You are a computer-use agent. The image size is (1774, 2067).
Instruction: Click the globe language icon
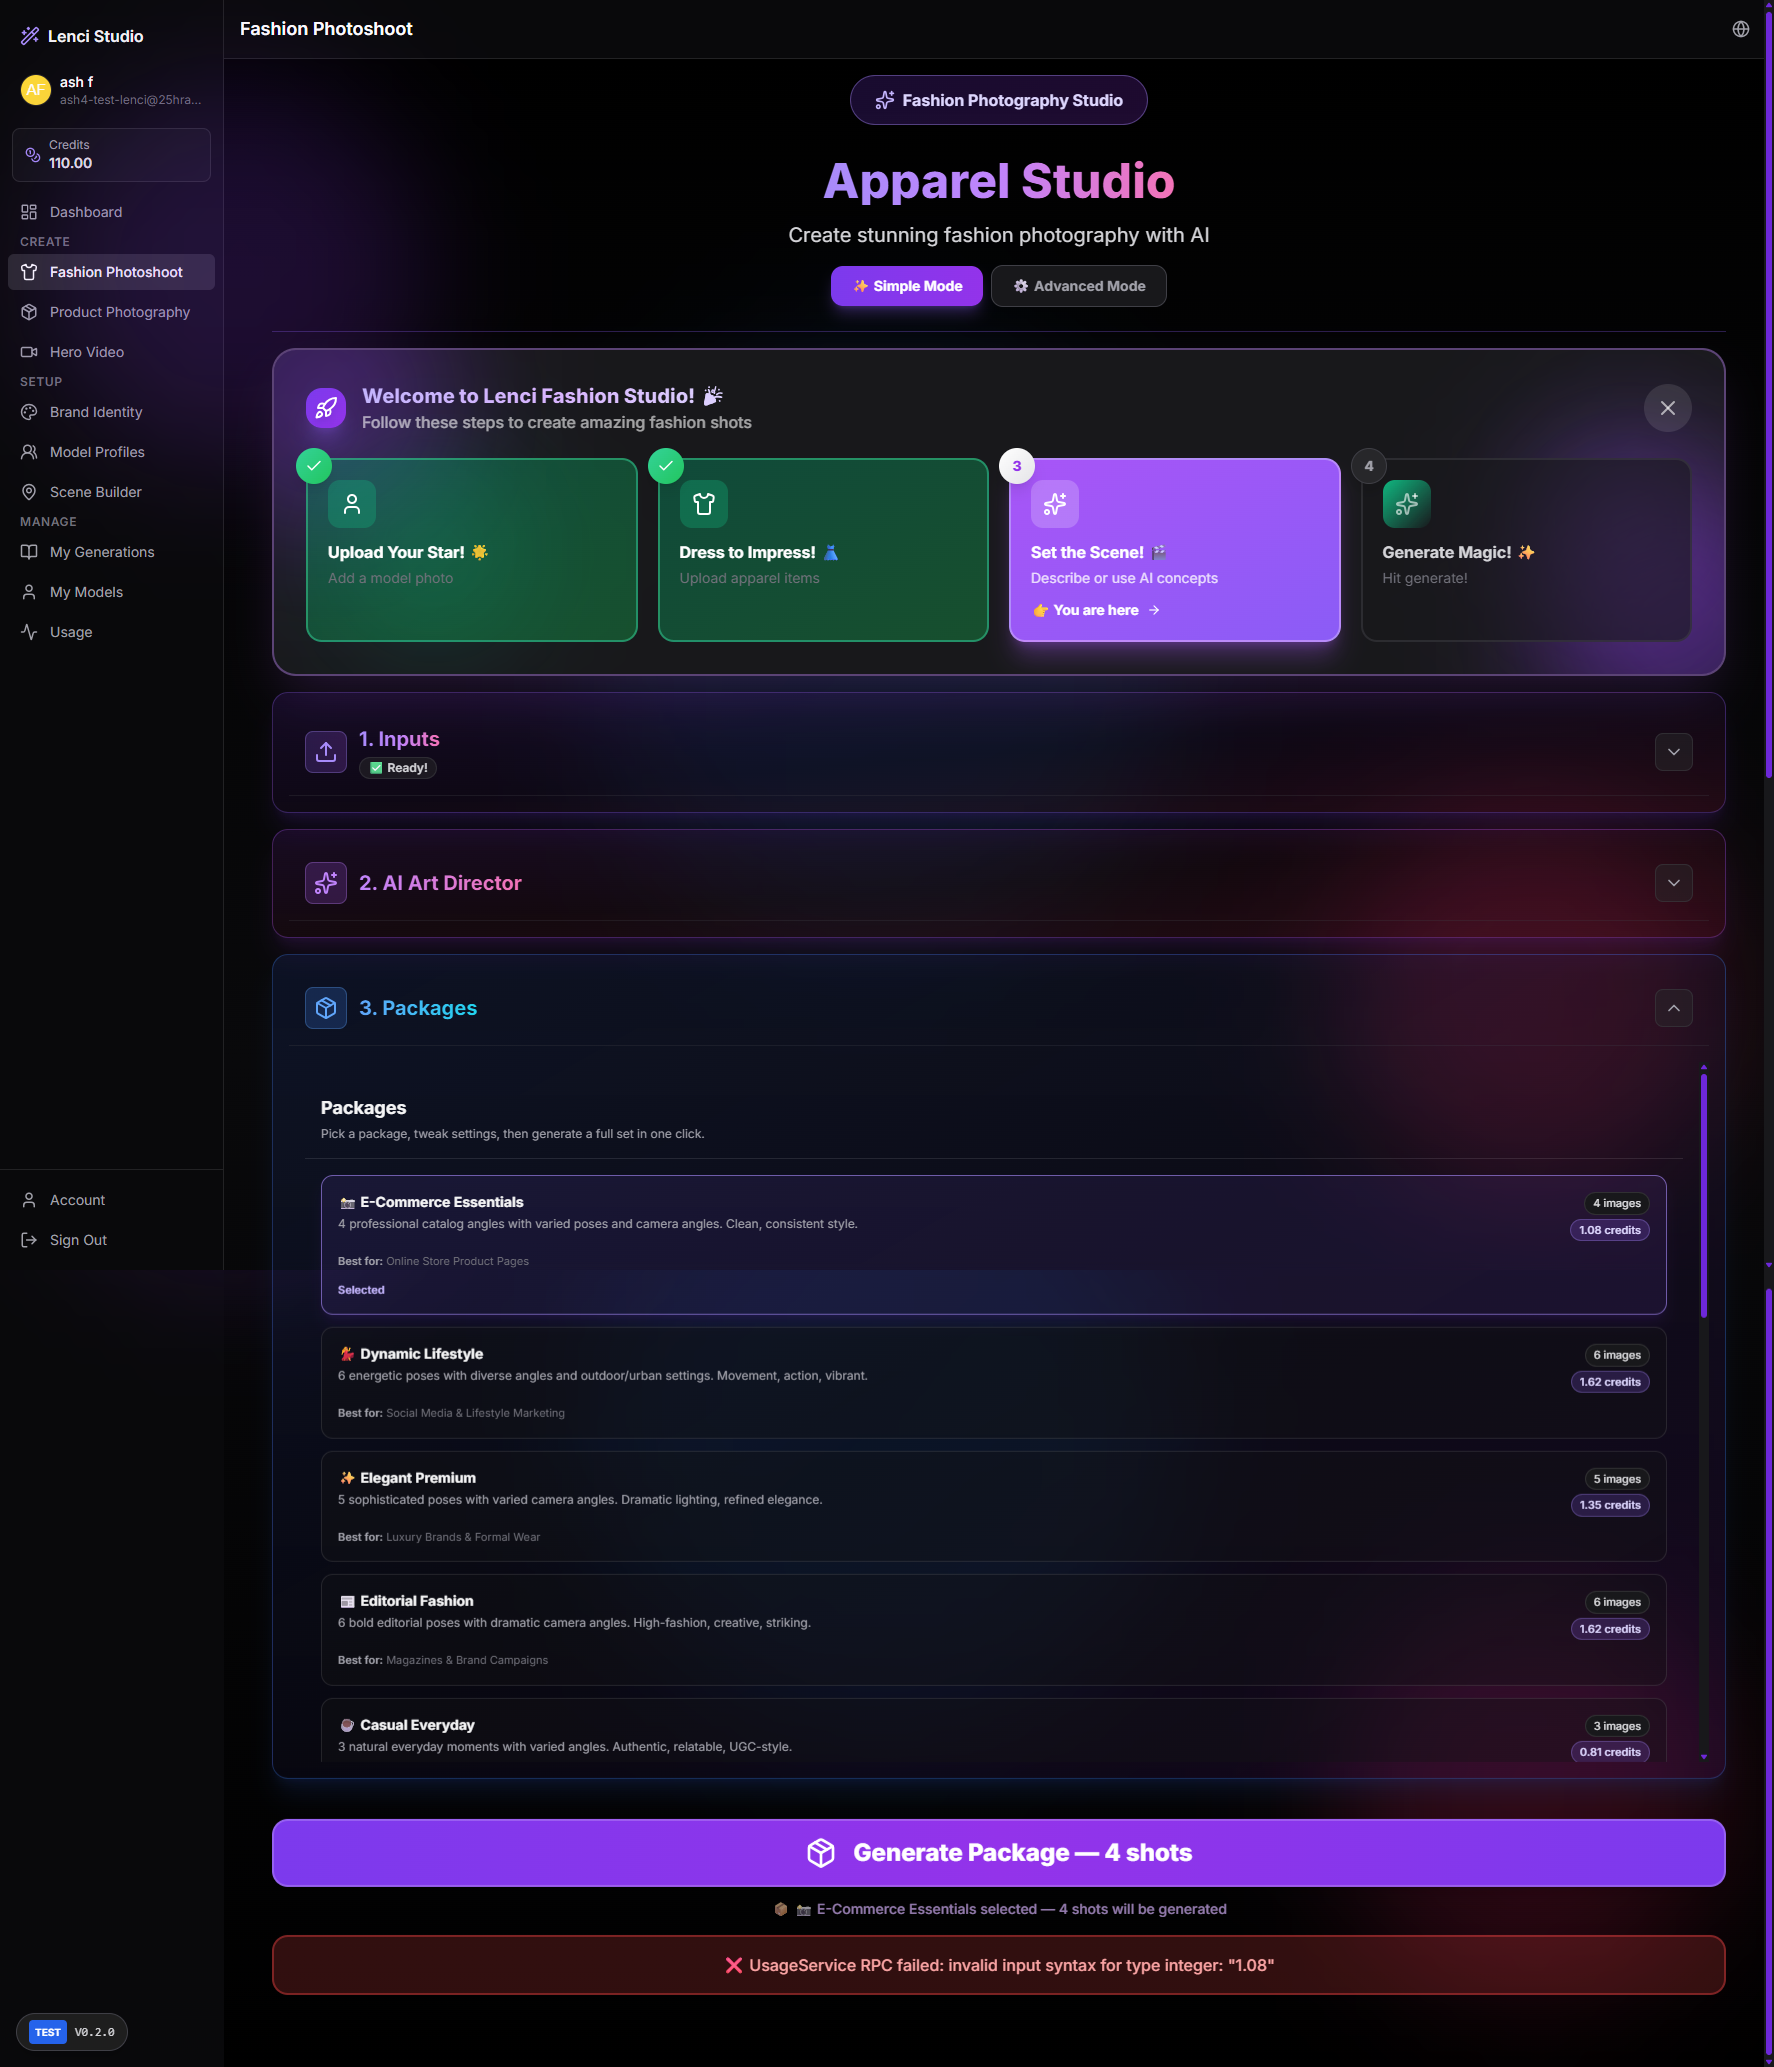pos(1740,29)
